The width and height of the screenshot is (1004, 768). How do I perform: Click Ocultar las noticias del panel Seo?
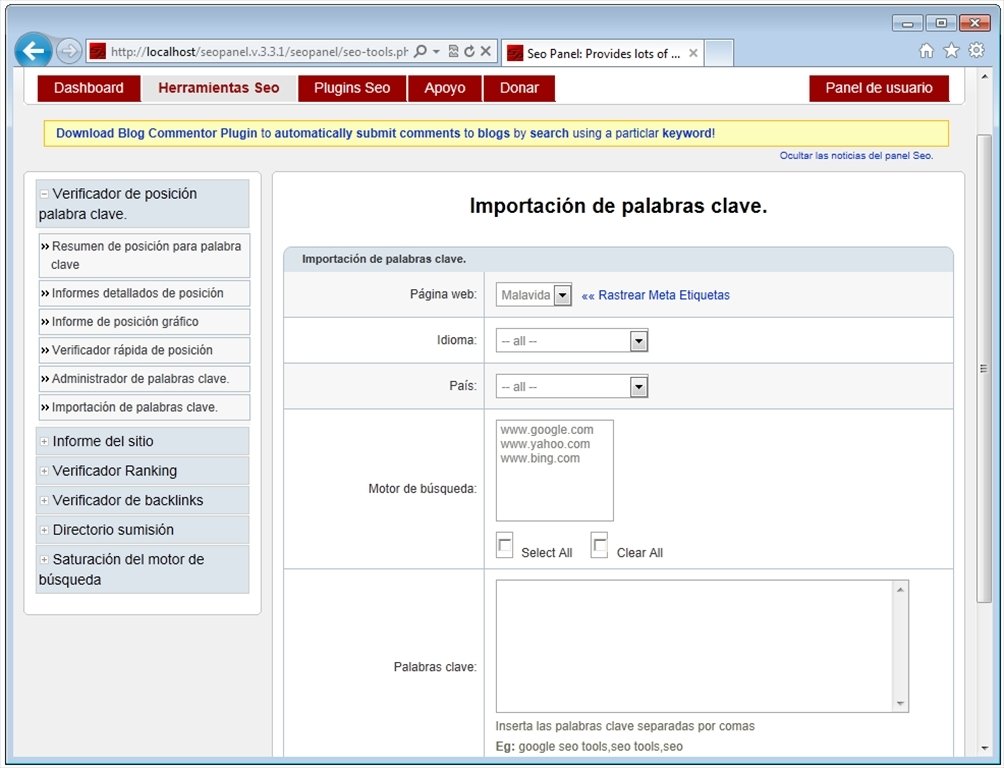point(856,156)
